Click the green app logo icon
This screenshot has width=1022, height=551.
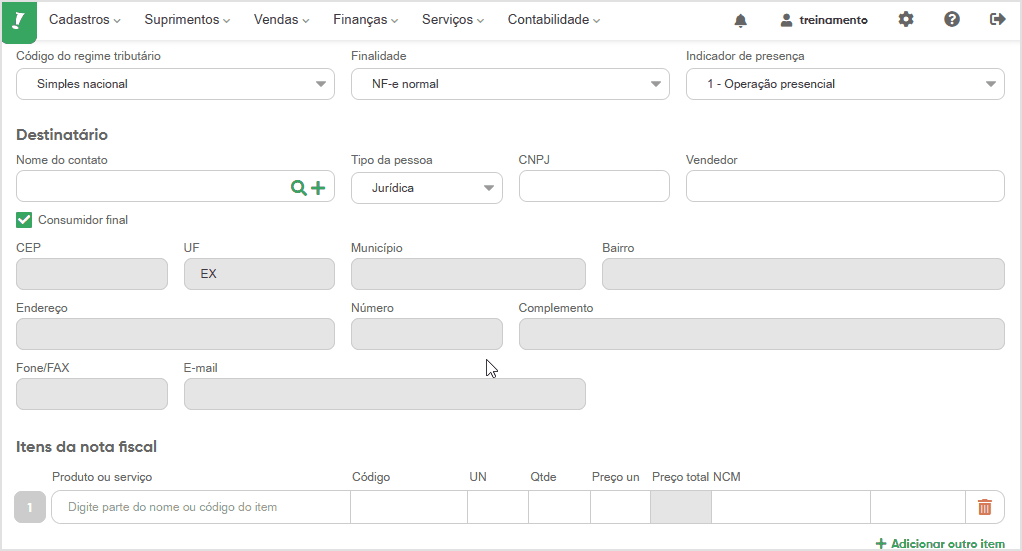point(19,21)
